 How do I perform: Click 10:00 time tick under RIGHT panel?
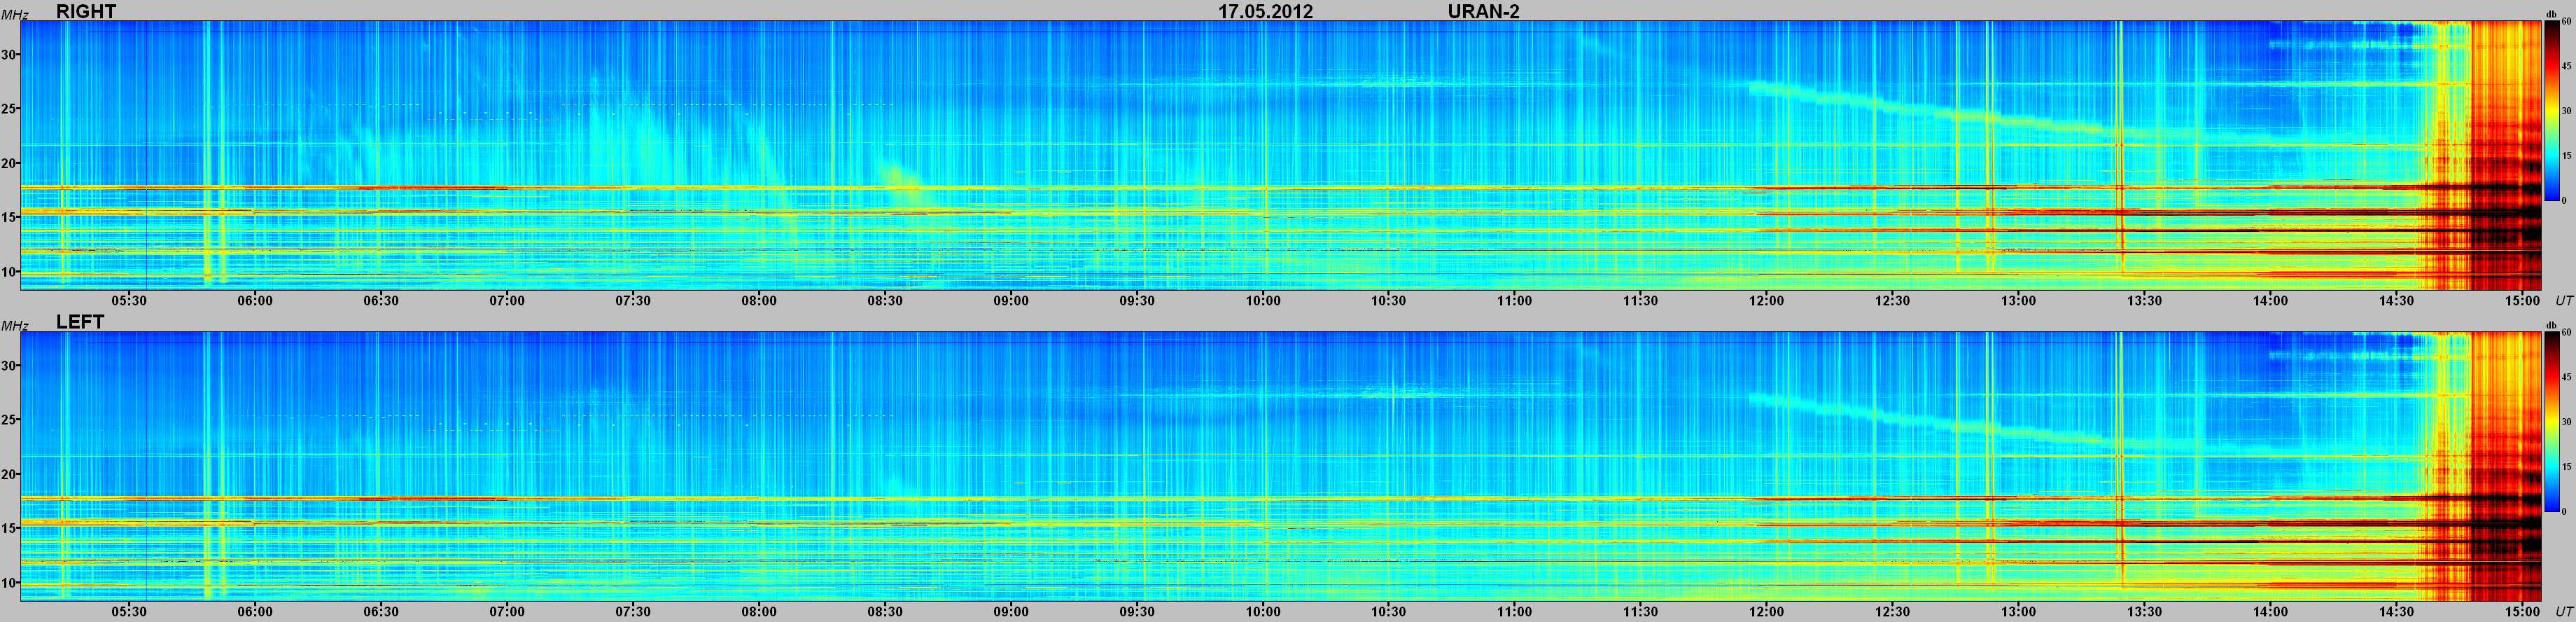coord(1263,300)
